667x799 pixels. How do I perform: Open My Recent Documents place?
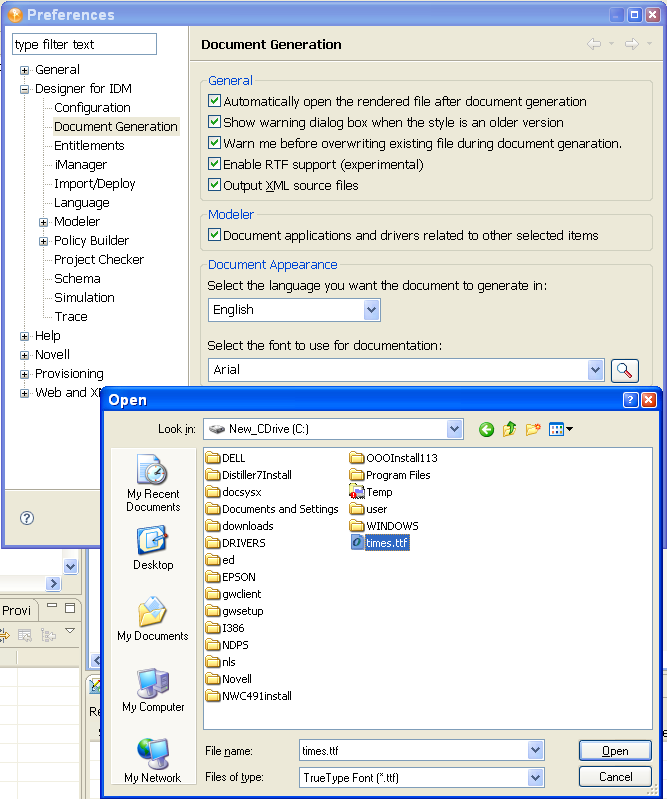point(153,483)
